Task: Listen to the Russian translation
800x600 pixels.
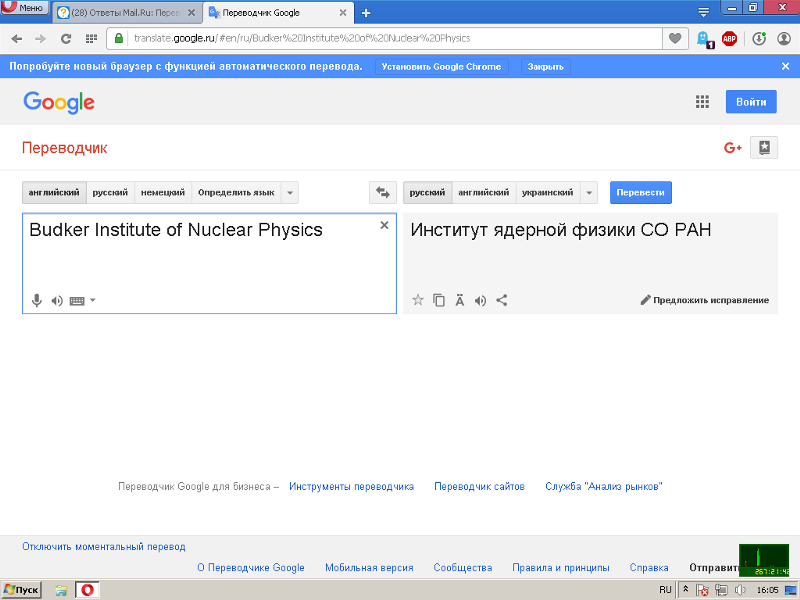Action: pos(480,301)
